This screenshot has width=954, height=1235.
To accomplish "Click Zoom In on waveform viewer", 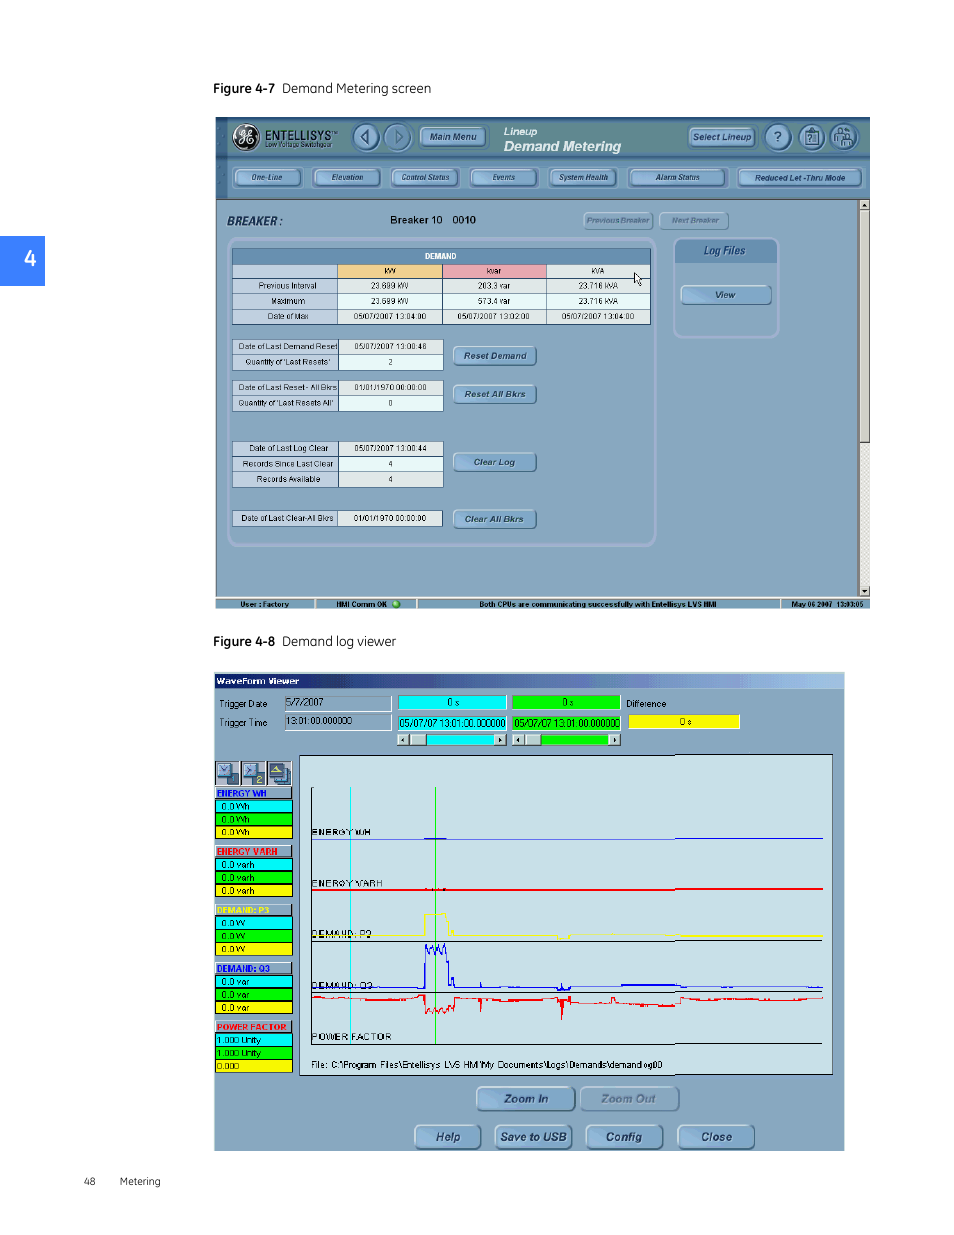I will pyautogui.click(x=526, y=1099).
